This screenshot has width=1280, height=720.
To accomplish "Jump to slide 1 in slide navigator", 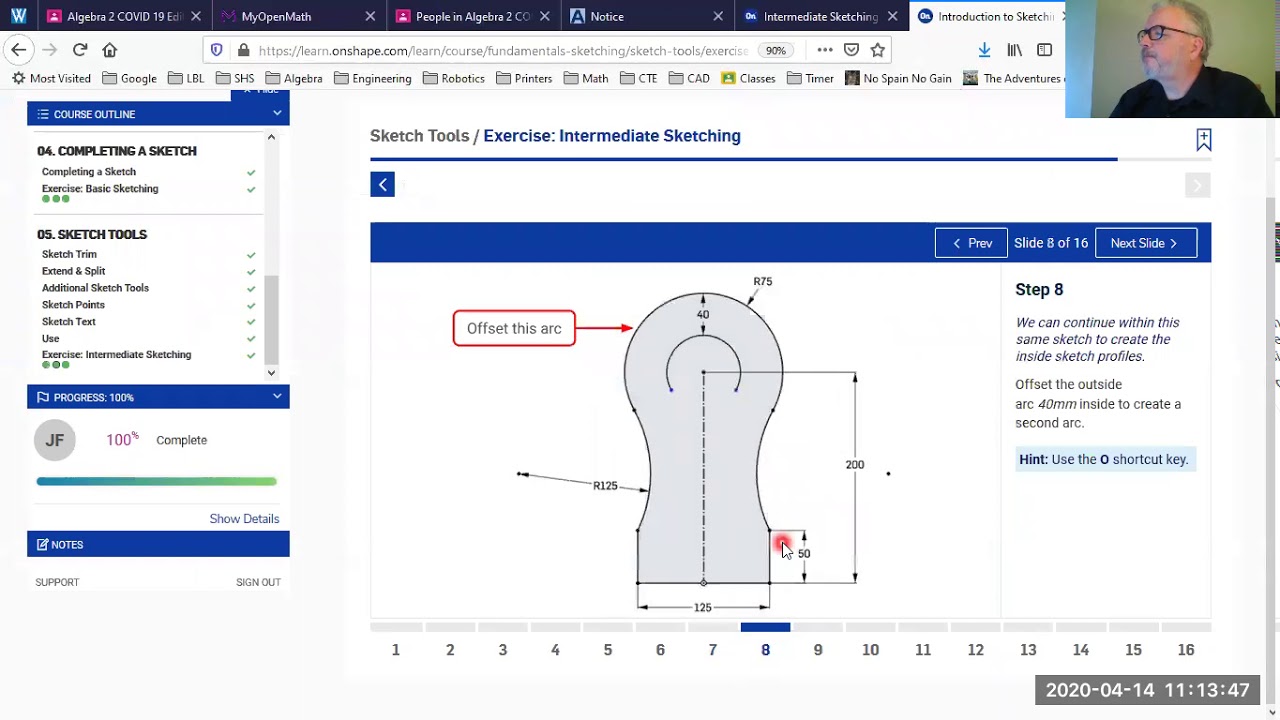I will (396, 649).
